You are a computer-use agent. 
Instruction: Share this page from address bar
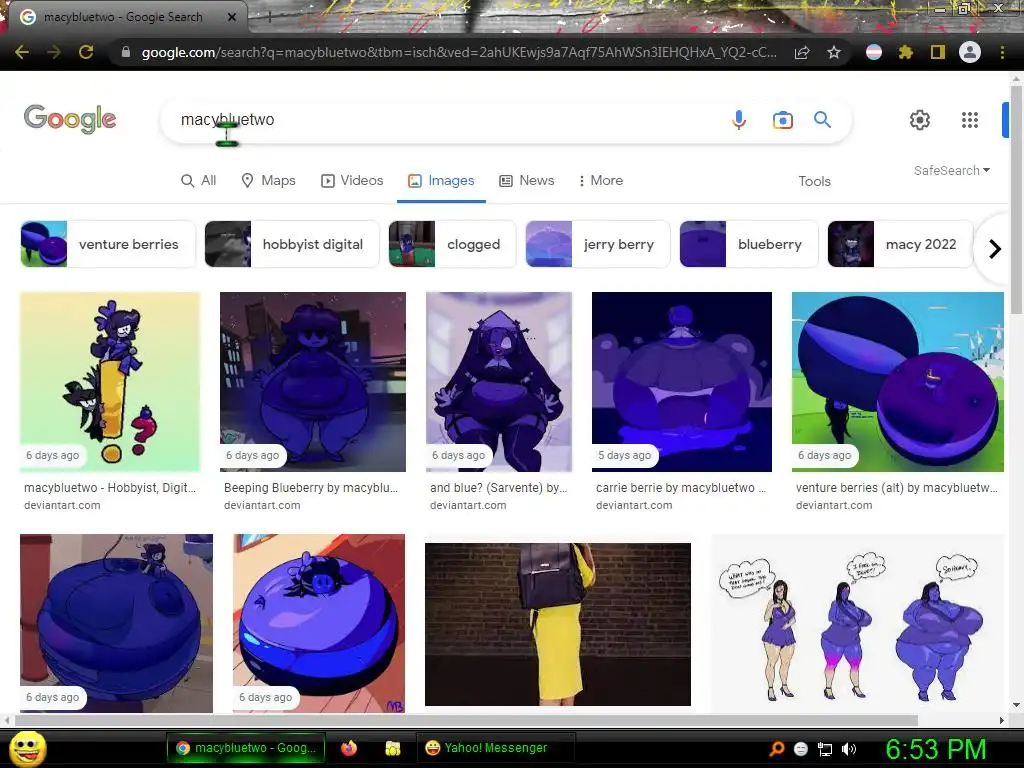point(802,52)
